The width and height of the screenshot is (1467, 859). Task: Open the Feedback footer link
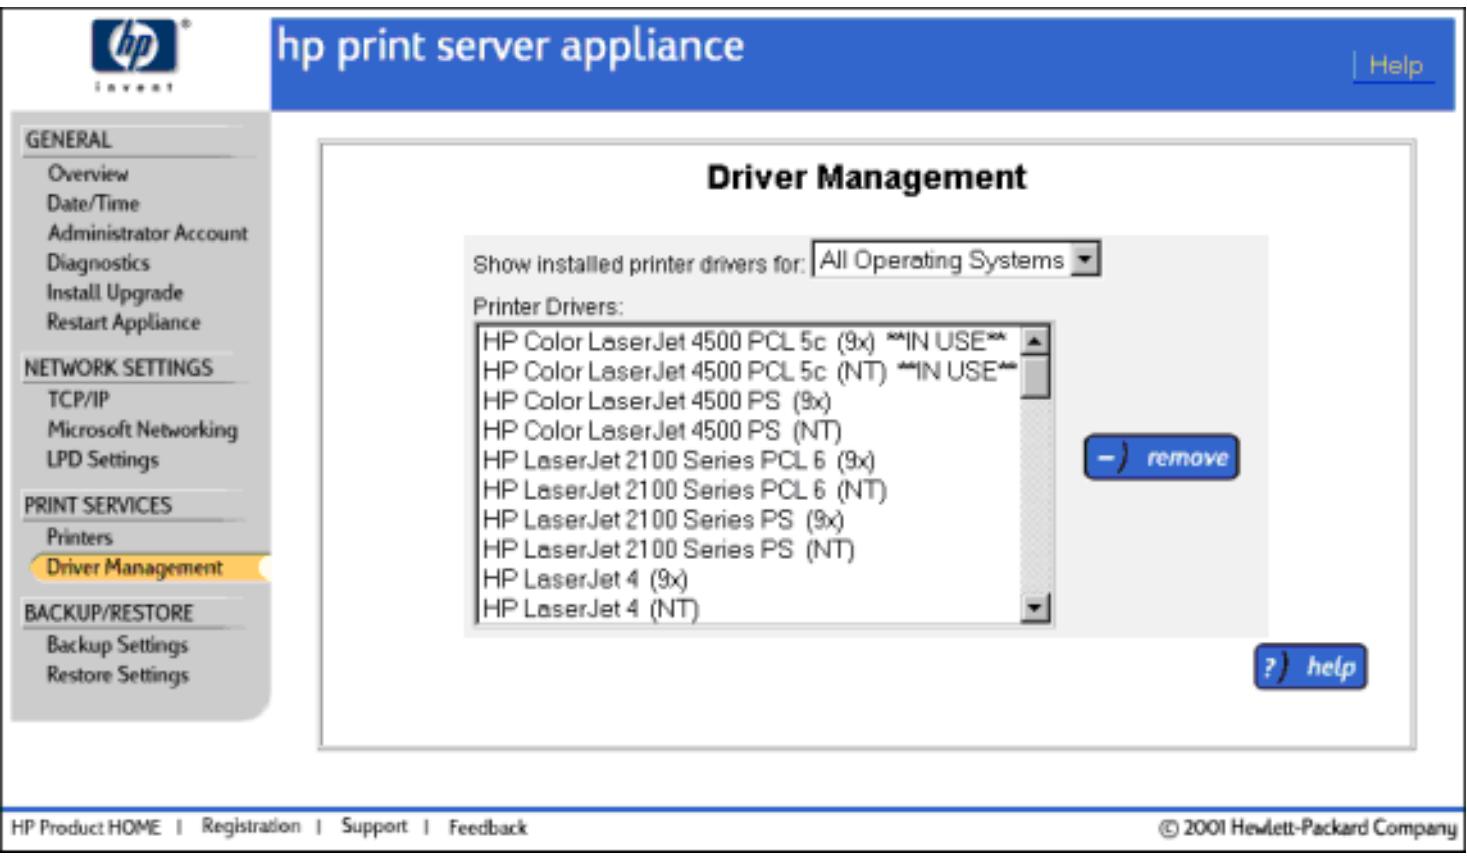point(487,828)
